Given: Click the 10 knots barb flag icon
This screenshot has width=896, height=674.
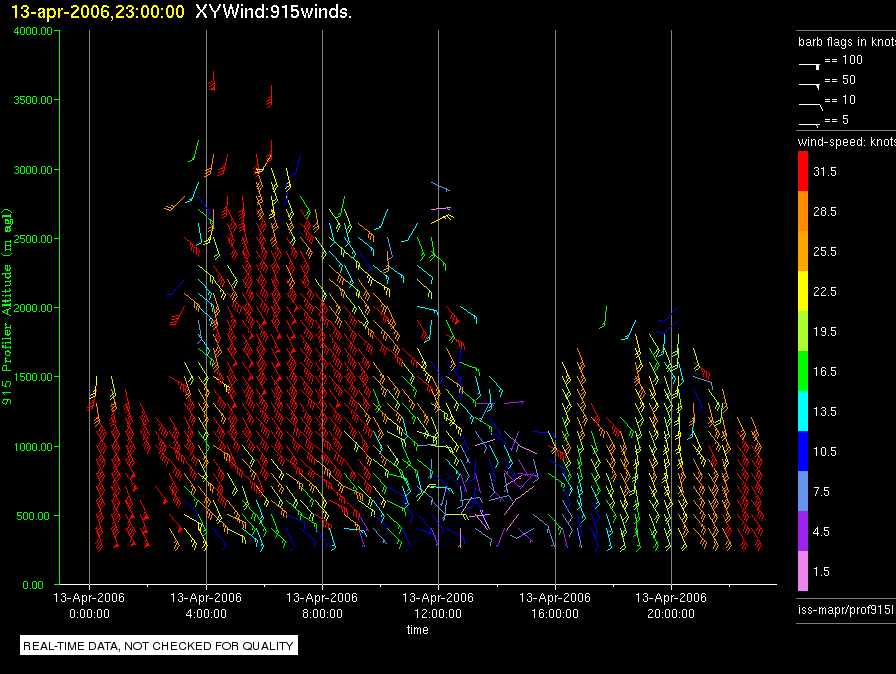Looking at the screenshot, I should (x=810, y=106).
